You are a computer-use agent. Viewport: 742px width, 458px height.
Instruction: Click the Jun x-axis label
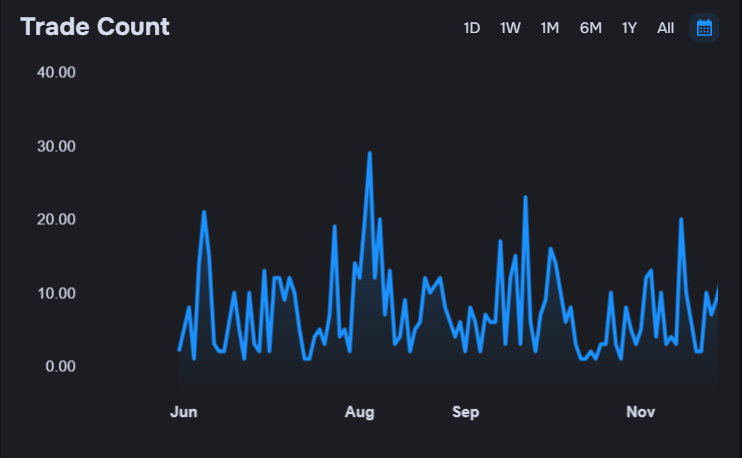point(184,412)
